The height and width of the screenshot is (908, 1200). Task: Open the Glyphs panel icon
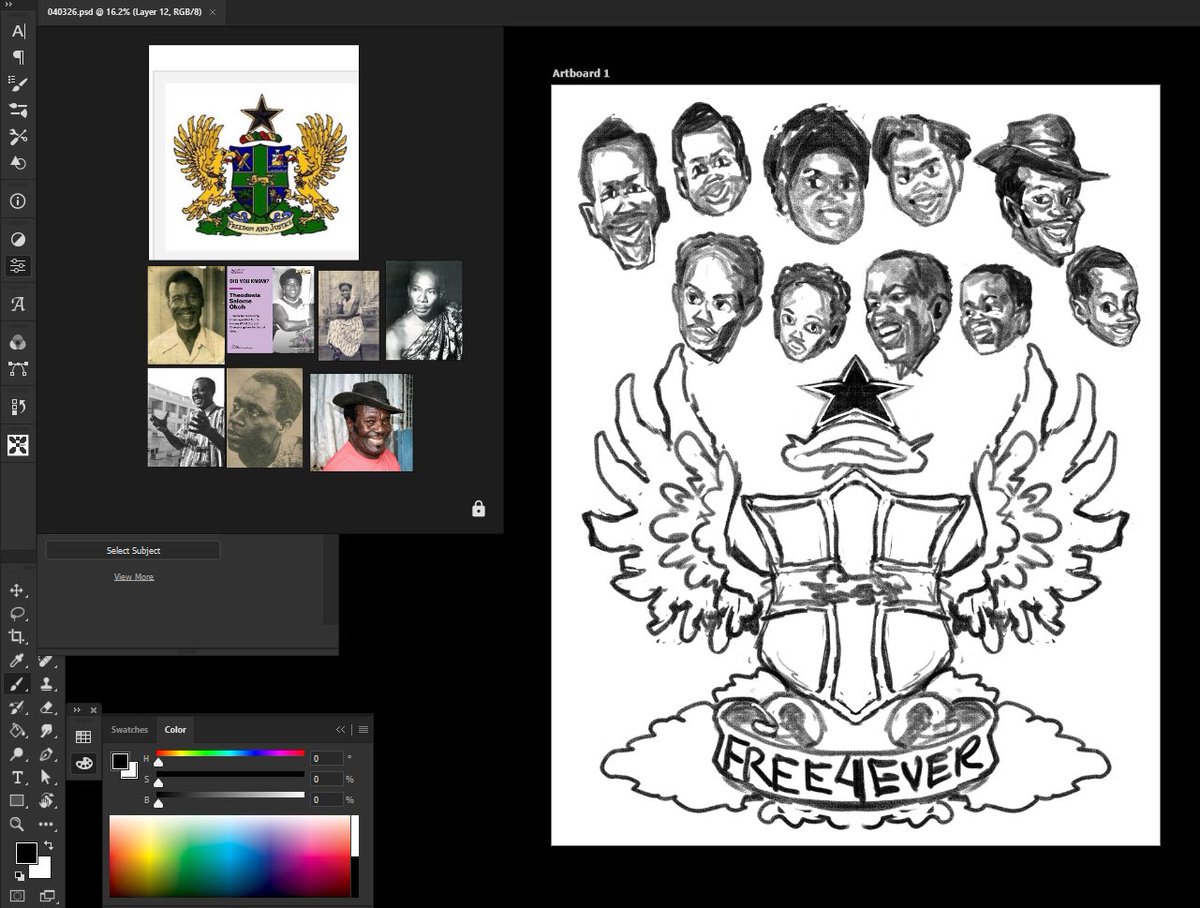click(18, 304)
